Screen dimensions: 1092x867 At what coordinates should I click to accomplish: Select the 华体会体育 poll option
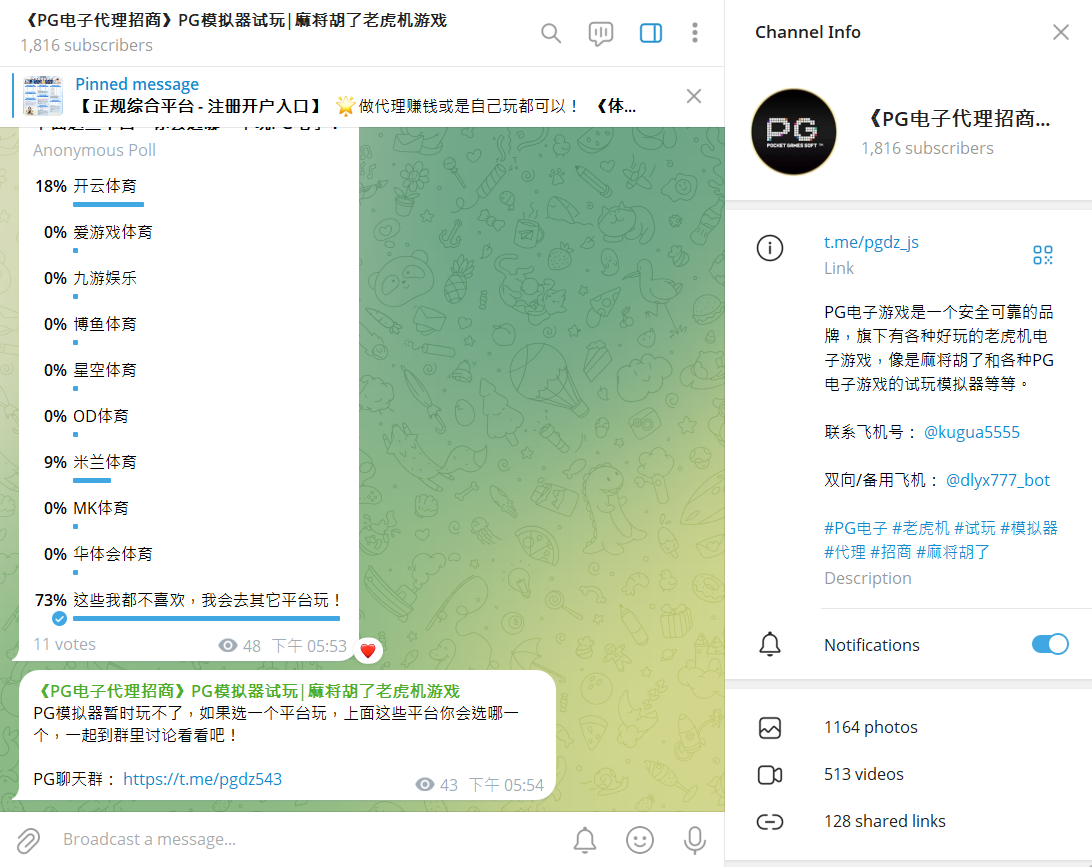tap(189, 559)
